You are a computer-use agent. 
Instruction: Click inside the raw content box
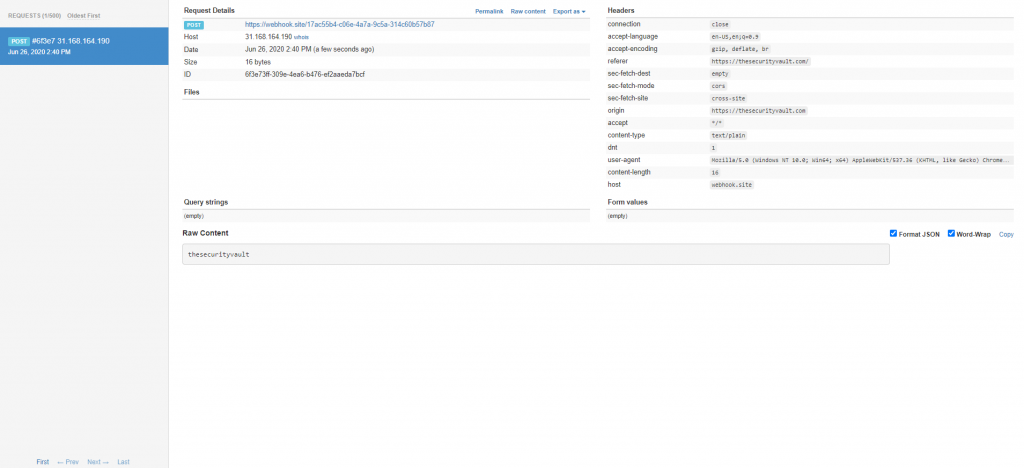point(536,254)
